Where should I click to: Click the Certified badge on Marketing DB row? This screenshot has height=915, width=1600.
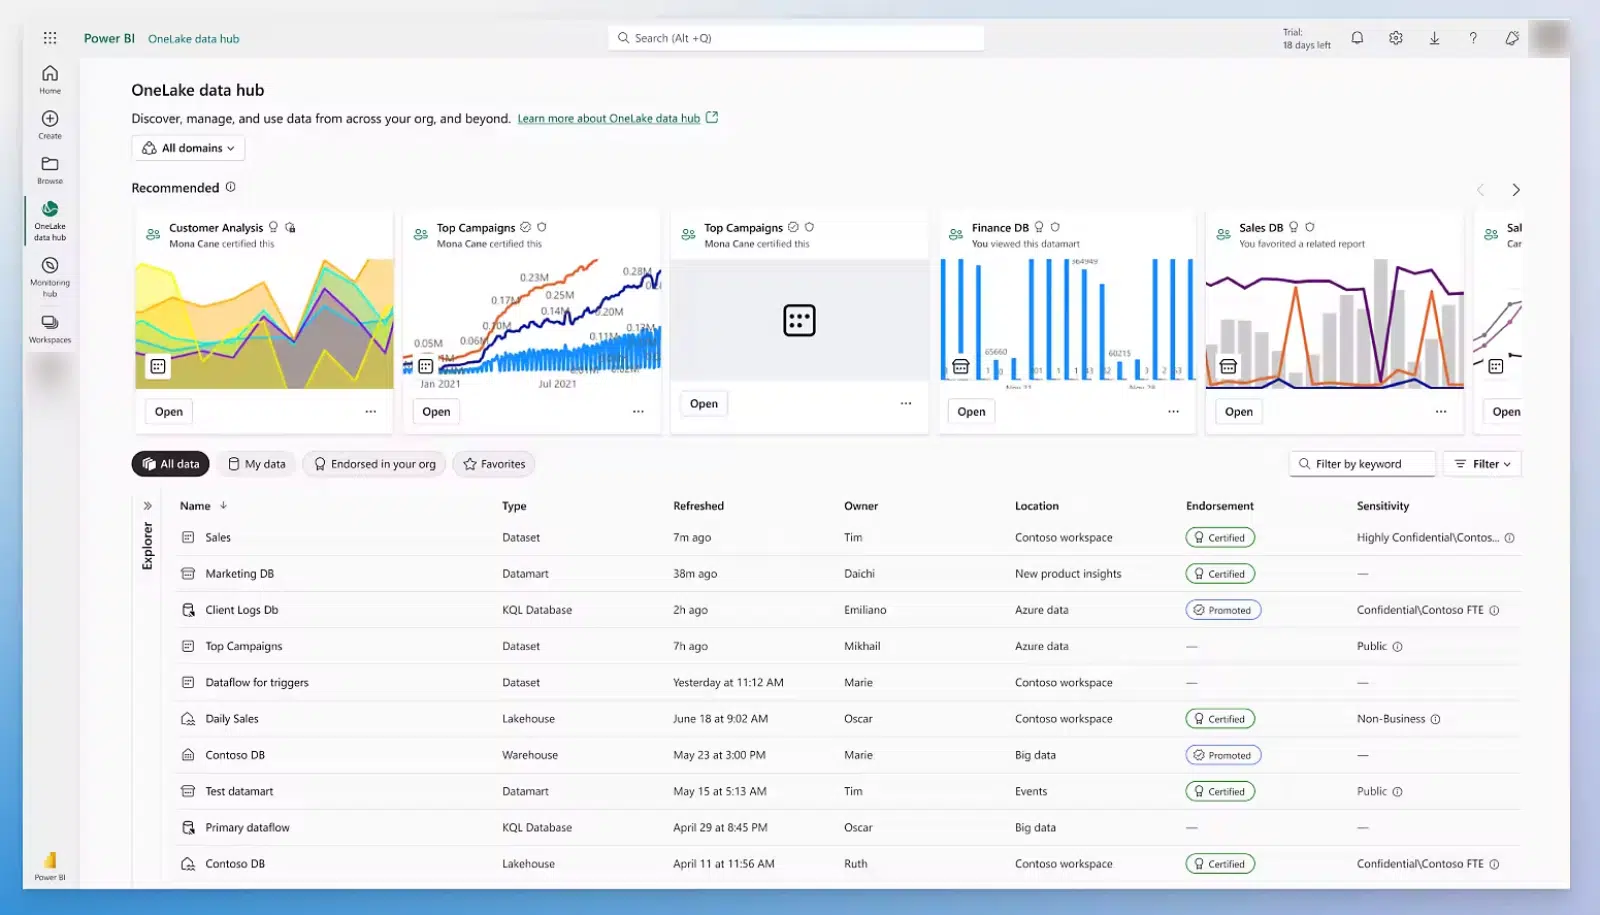(x=1220, y=574)
